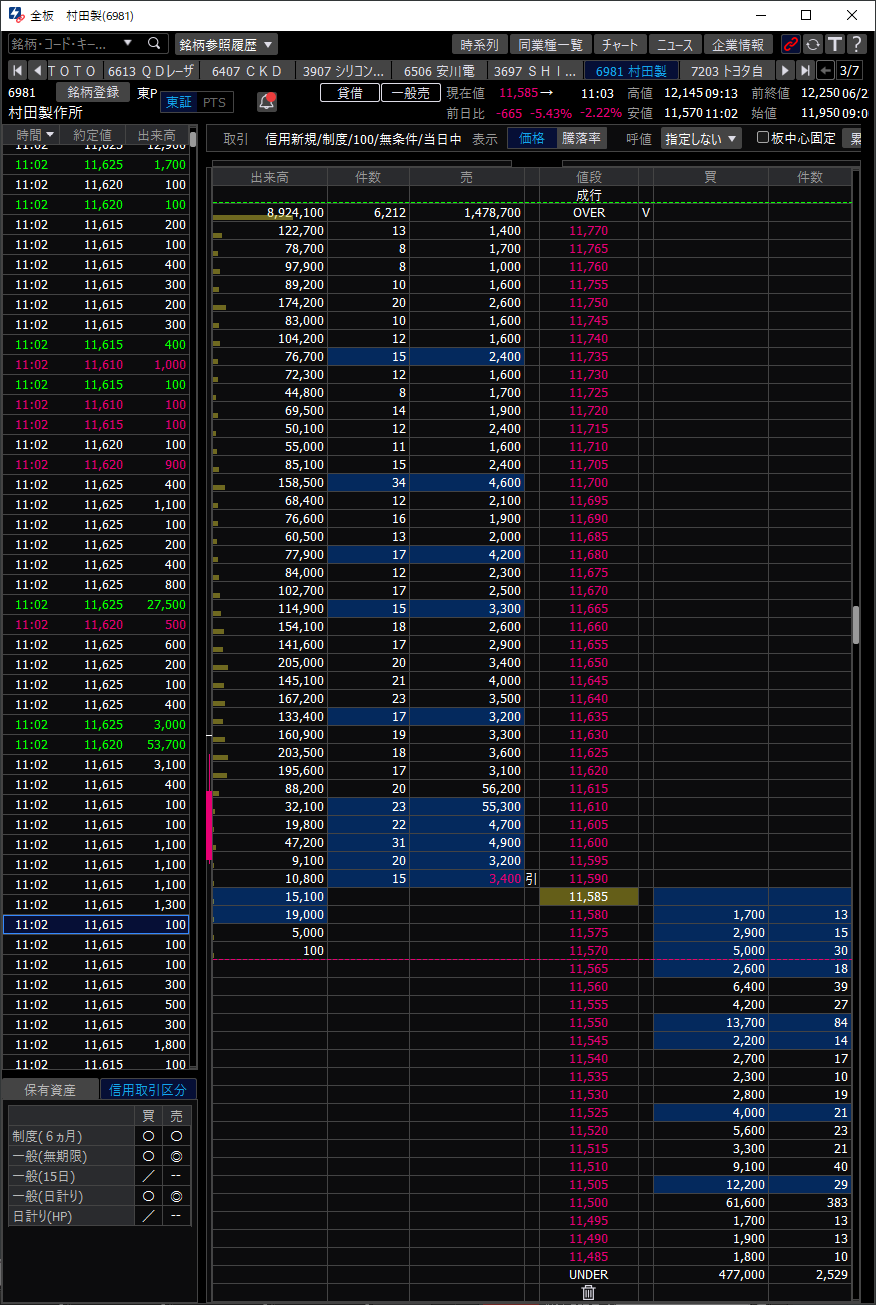876x1305 pixels.
Task: Open the help question mark icon
Action: (x=856, y=44)
